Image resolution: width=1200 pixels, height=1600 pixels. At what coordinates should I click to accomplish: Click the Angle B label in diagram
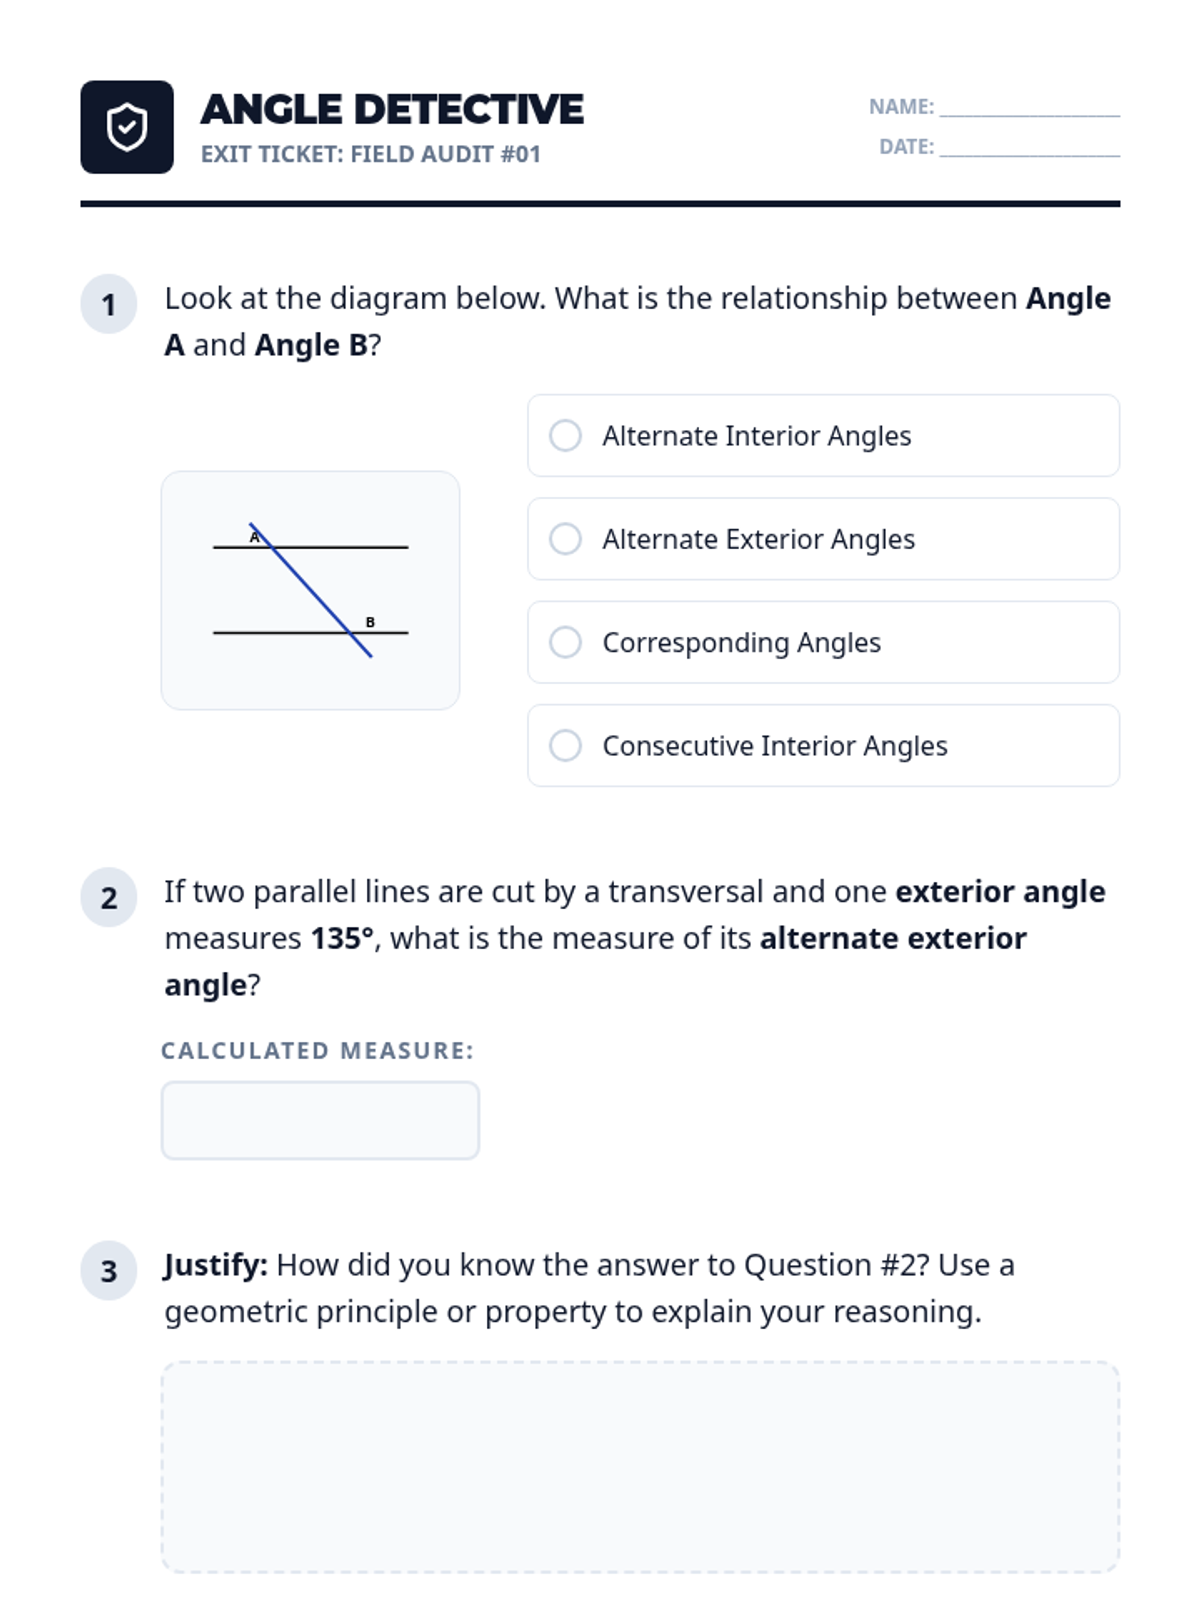[x=370, y=622]
